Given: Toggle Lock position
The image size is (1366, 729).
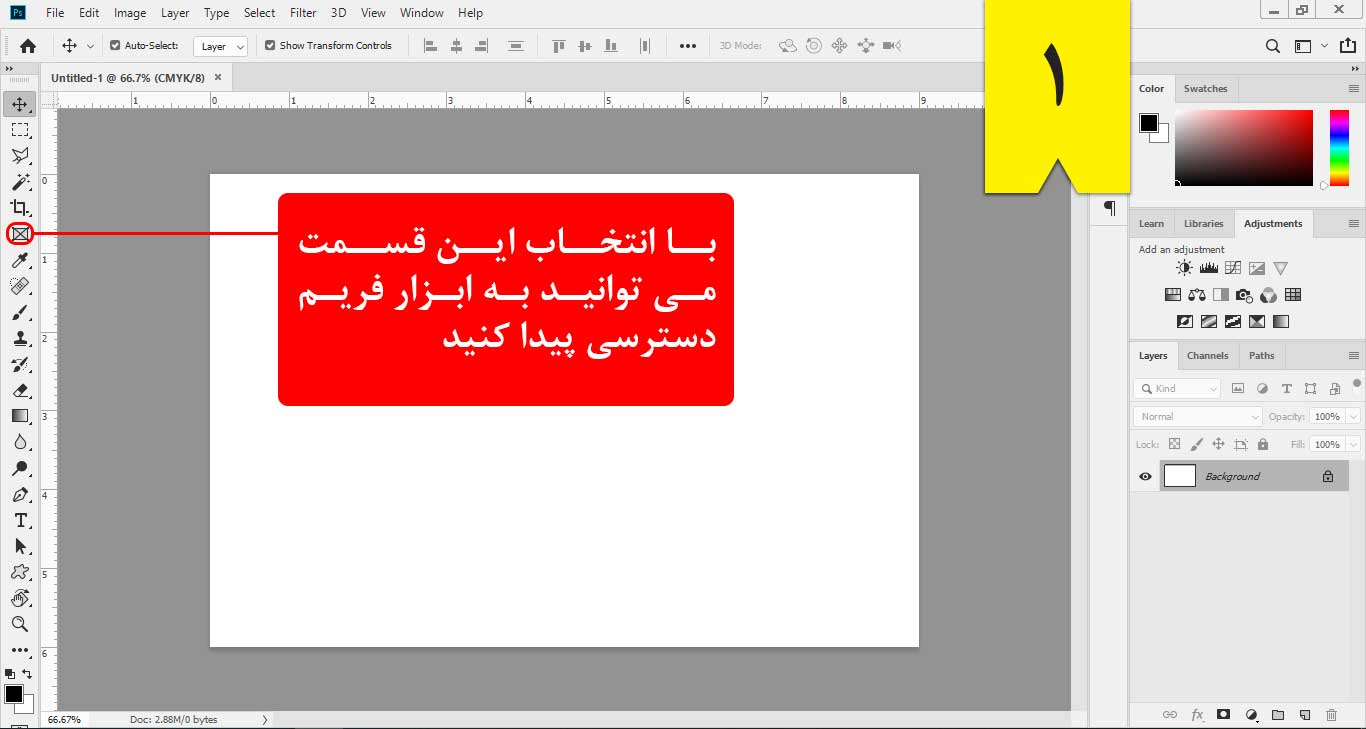Looking at the screenshot, I should click(x=1219, y=444).
